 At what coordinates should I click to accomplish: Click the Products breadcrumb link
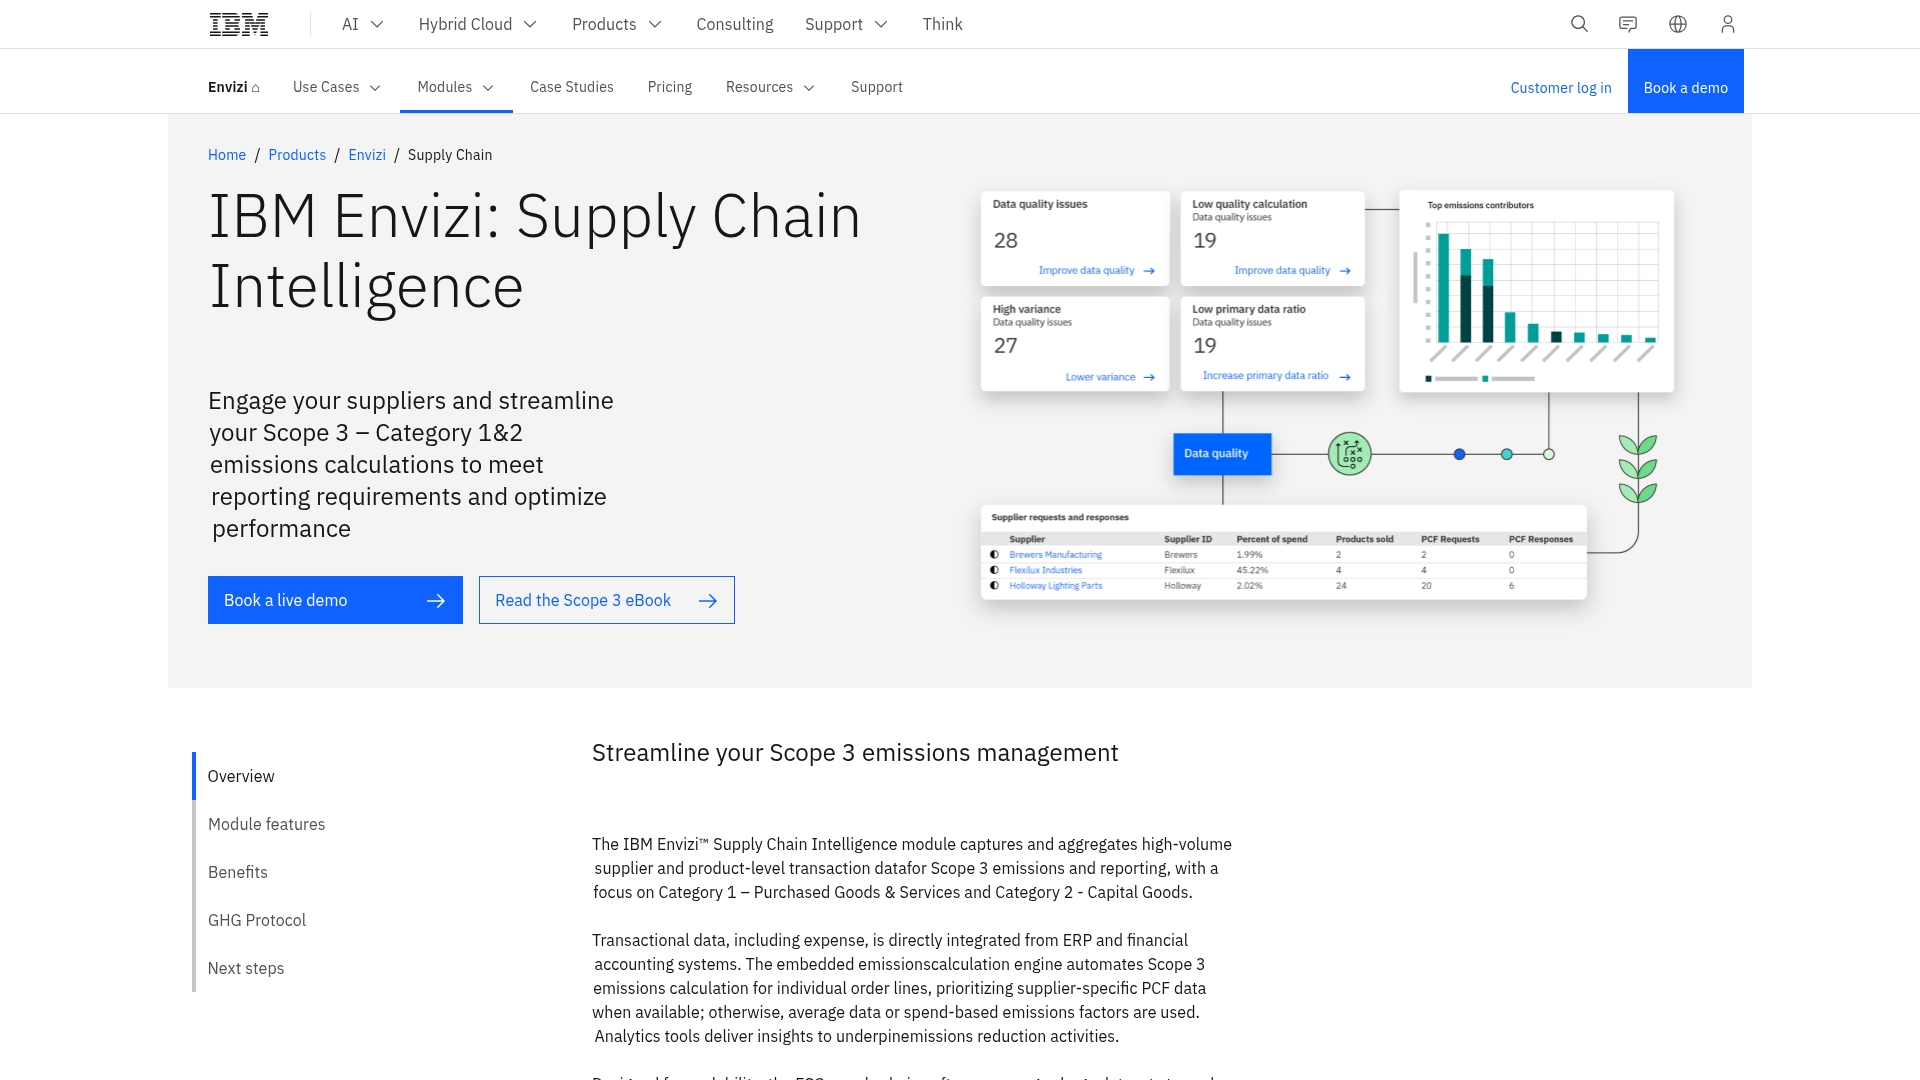tap(297, 155)
